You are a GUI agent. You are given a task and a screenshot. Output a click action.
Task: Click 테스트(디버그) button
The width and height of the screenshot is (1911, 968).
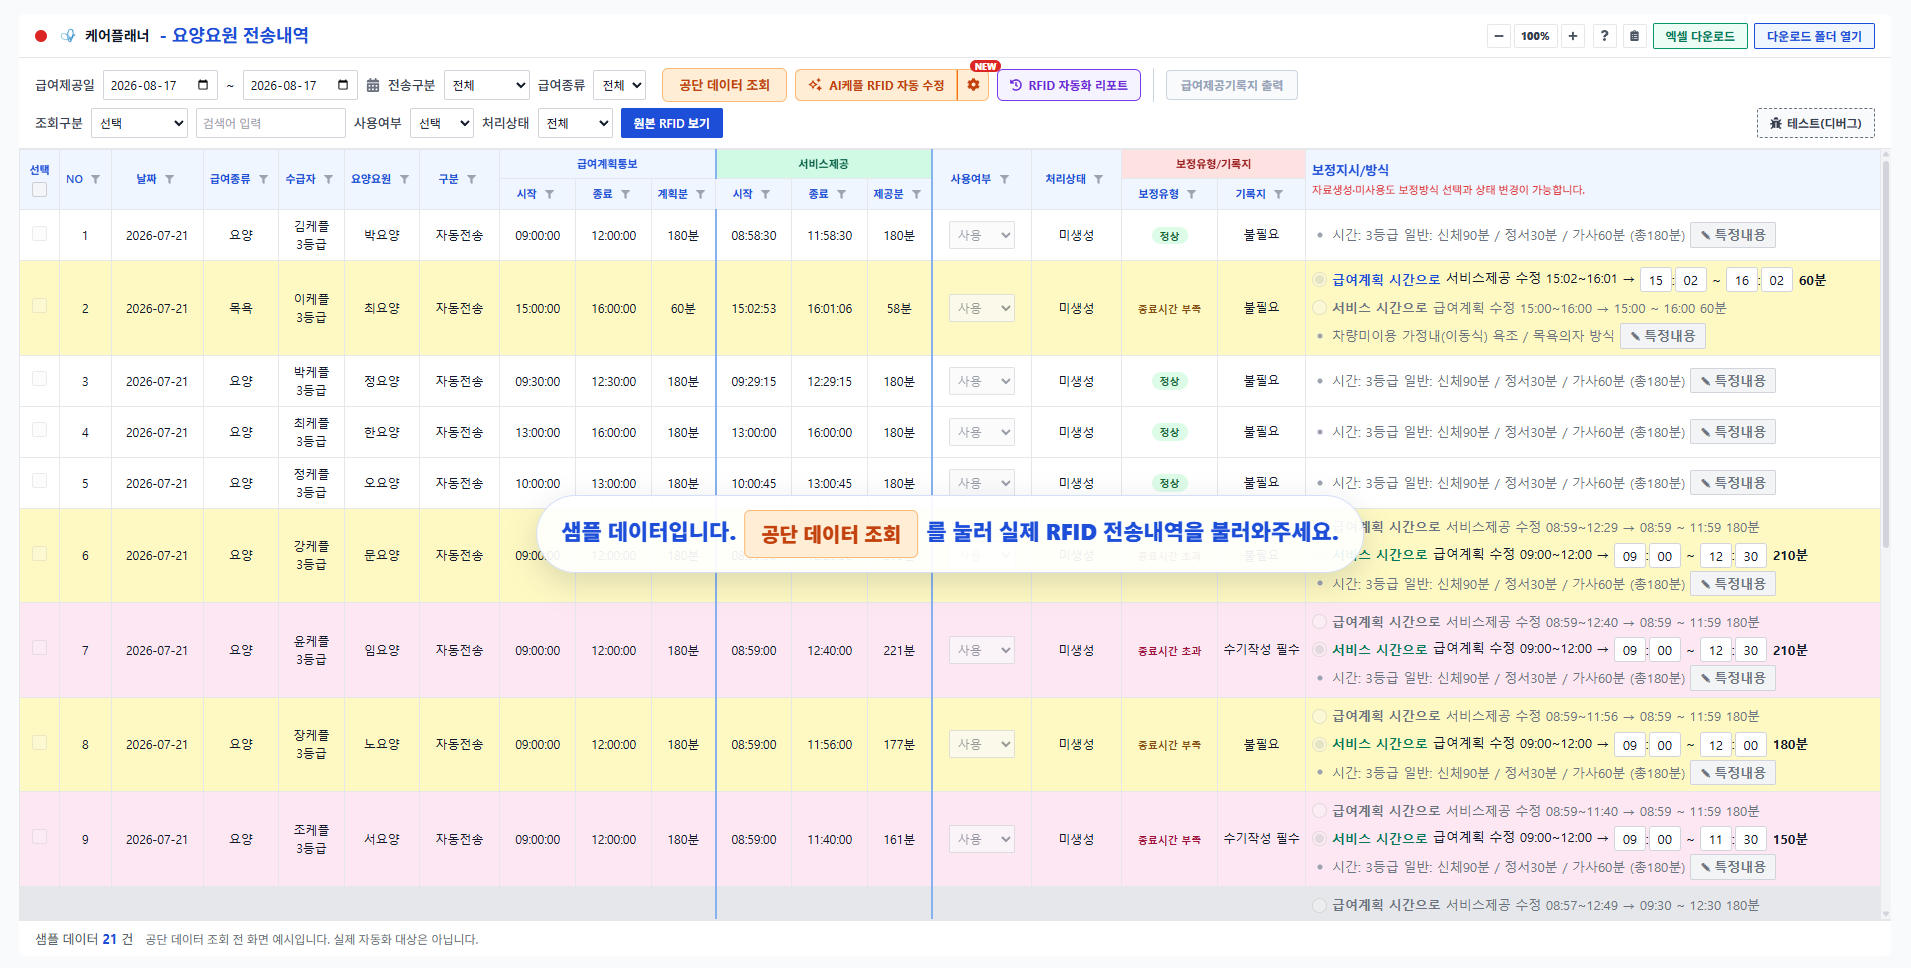1815,123
